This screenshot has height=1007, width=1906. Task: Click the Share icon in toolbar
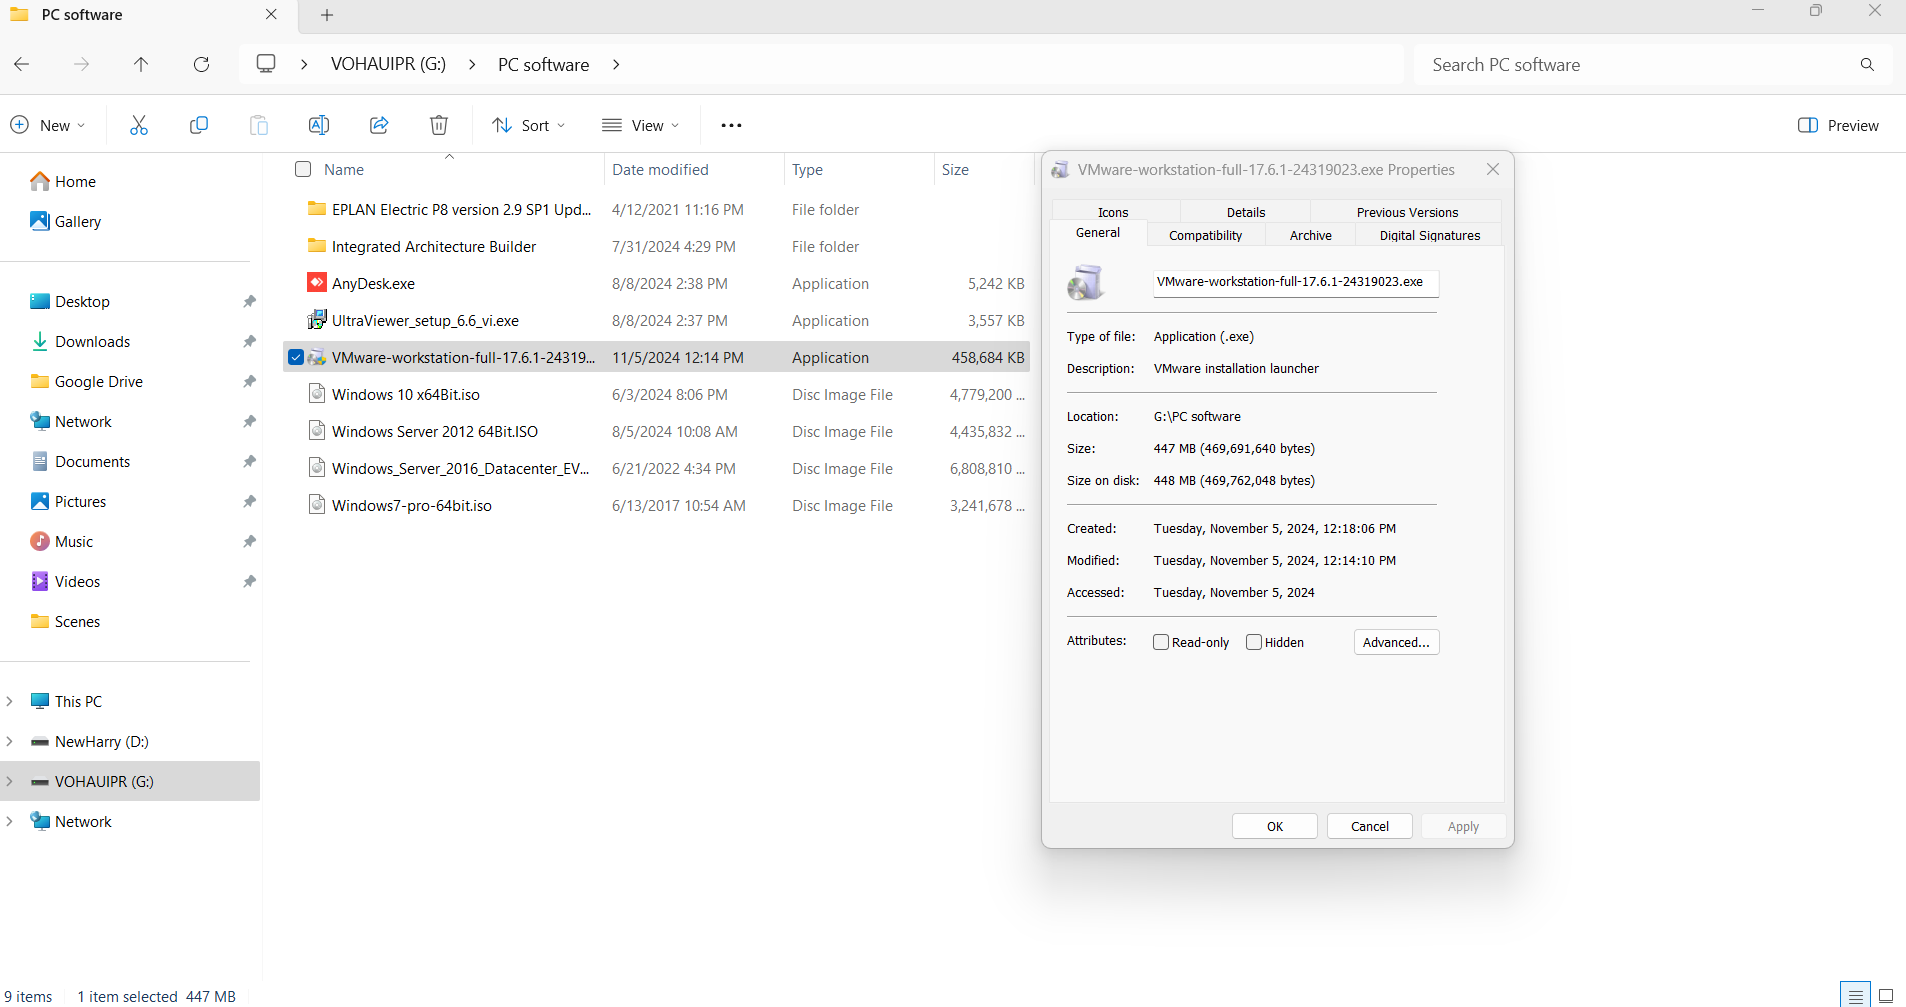tap(379, 125)
